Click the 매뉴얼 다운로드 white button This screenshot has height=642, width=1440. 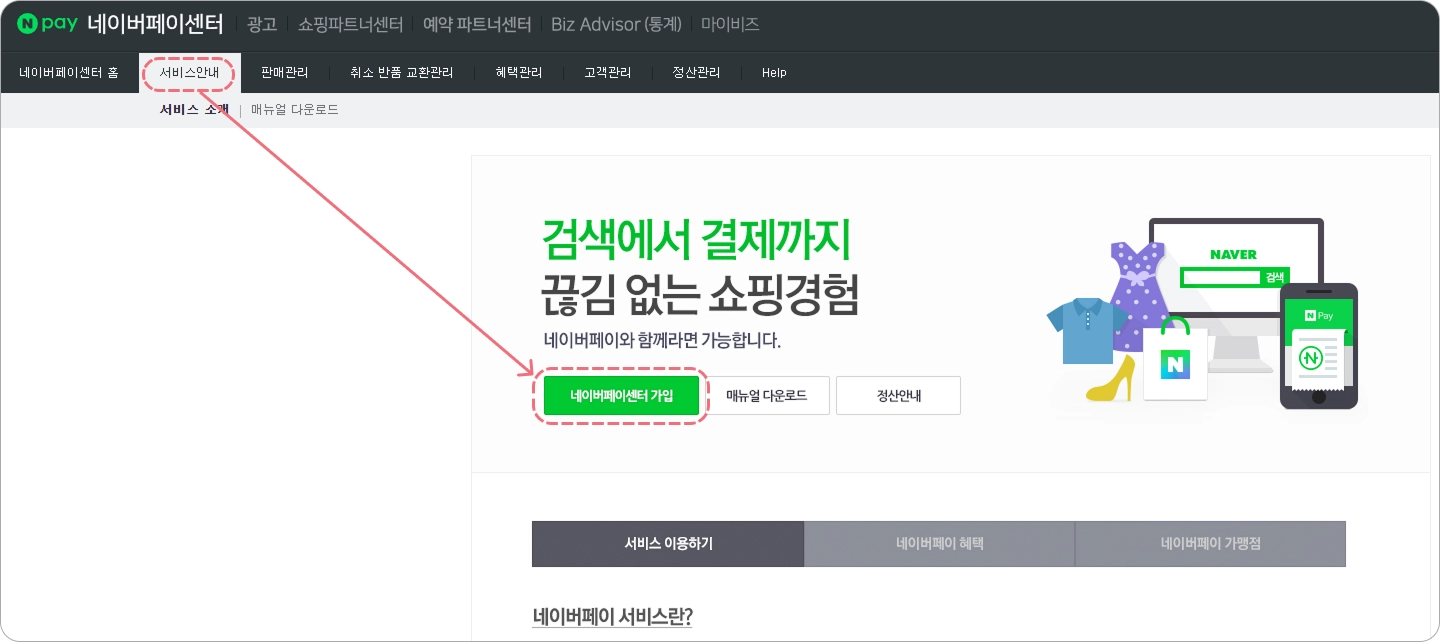coord(766,396)
